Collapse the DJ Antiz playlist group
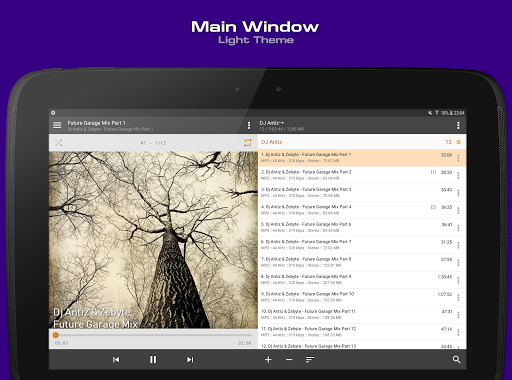This screenshot has height=380, width=512. 458,142
